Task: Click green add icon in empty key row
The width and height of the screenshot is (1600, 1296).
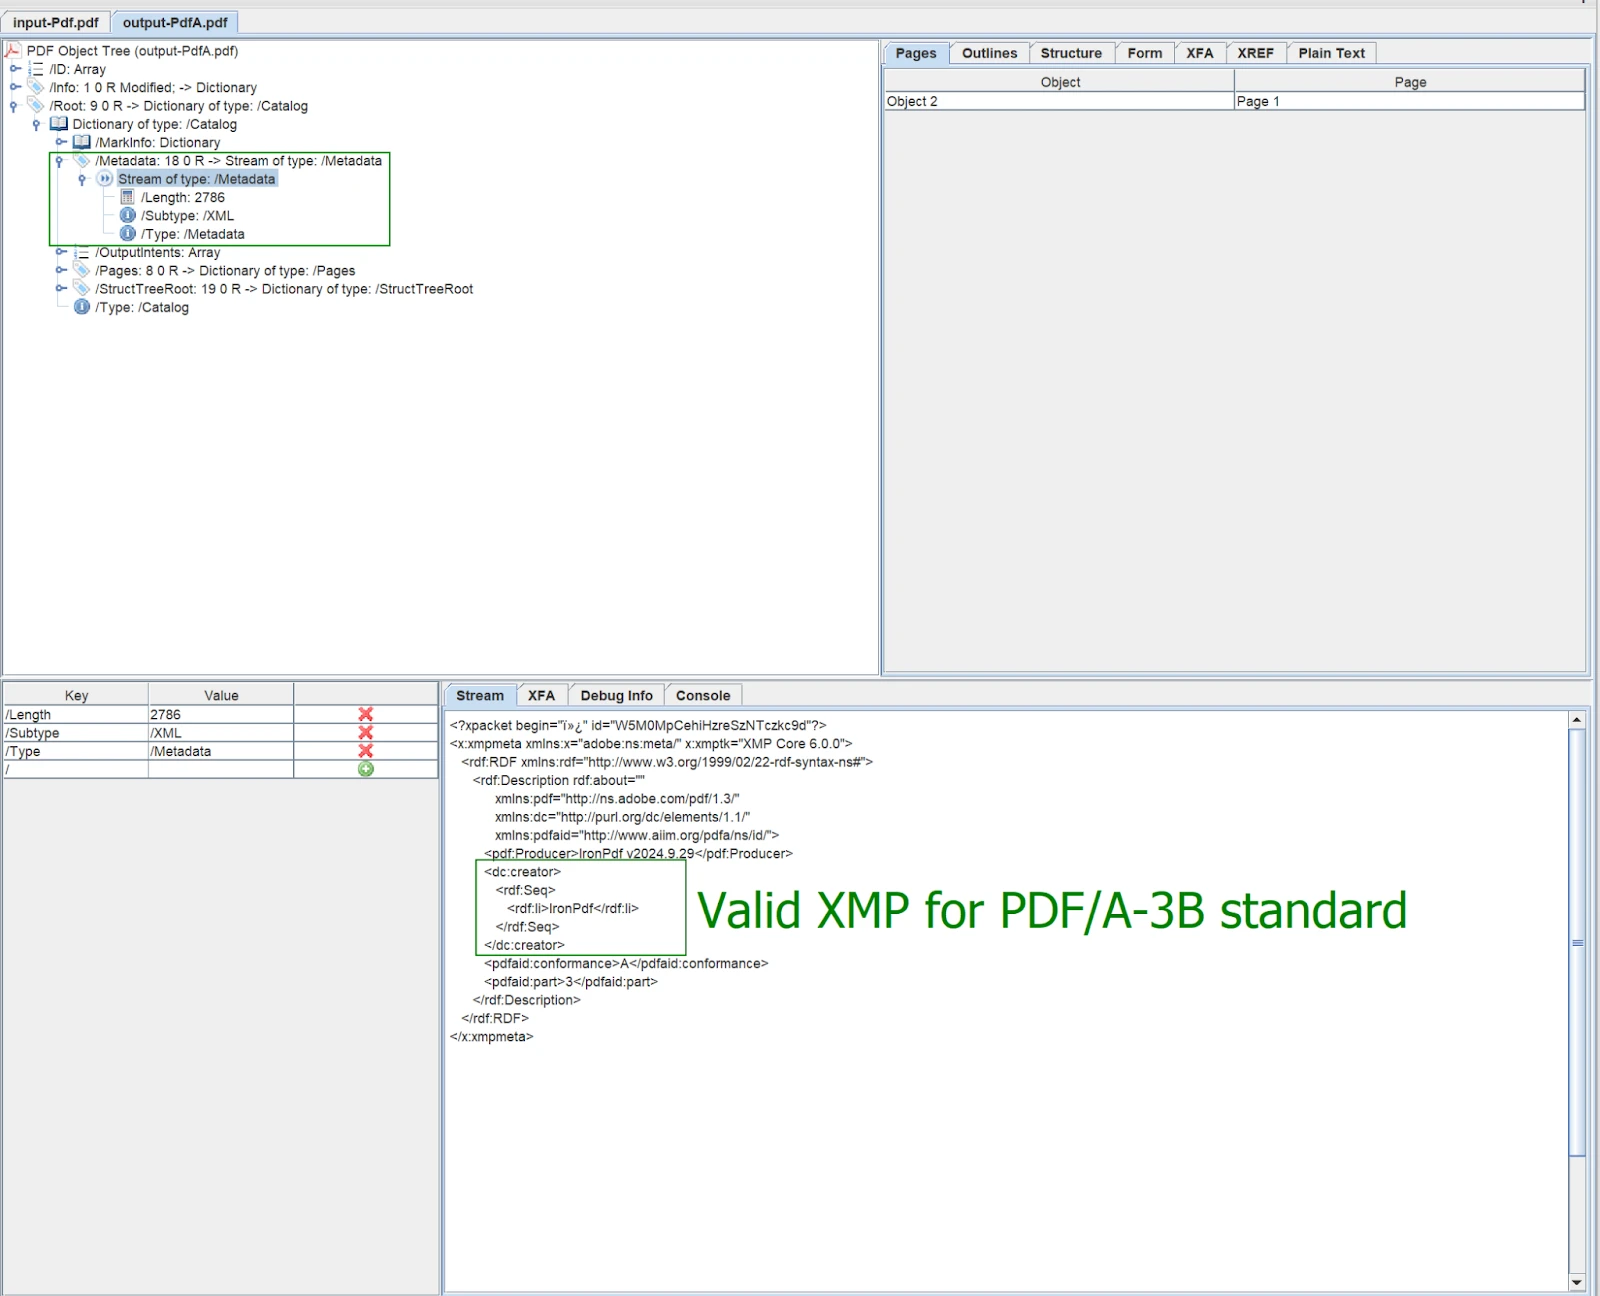Action: [365, 769]
